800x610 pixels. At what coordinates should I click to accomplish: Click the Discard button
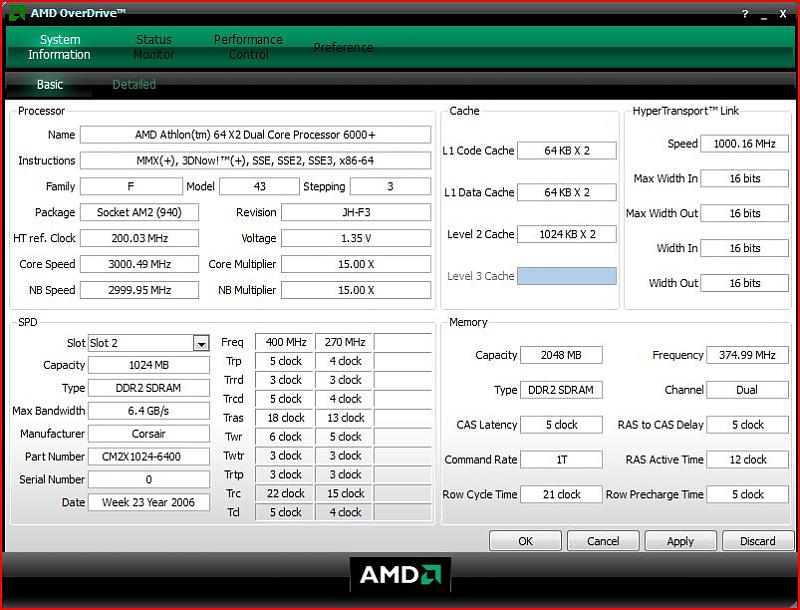click(x=758, y=541)
